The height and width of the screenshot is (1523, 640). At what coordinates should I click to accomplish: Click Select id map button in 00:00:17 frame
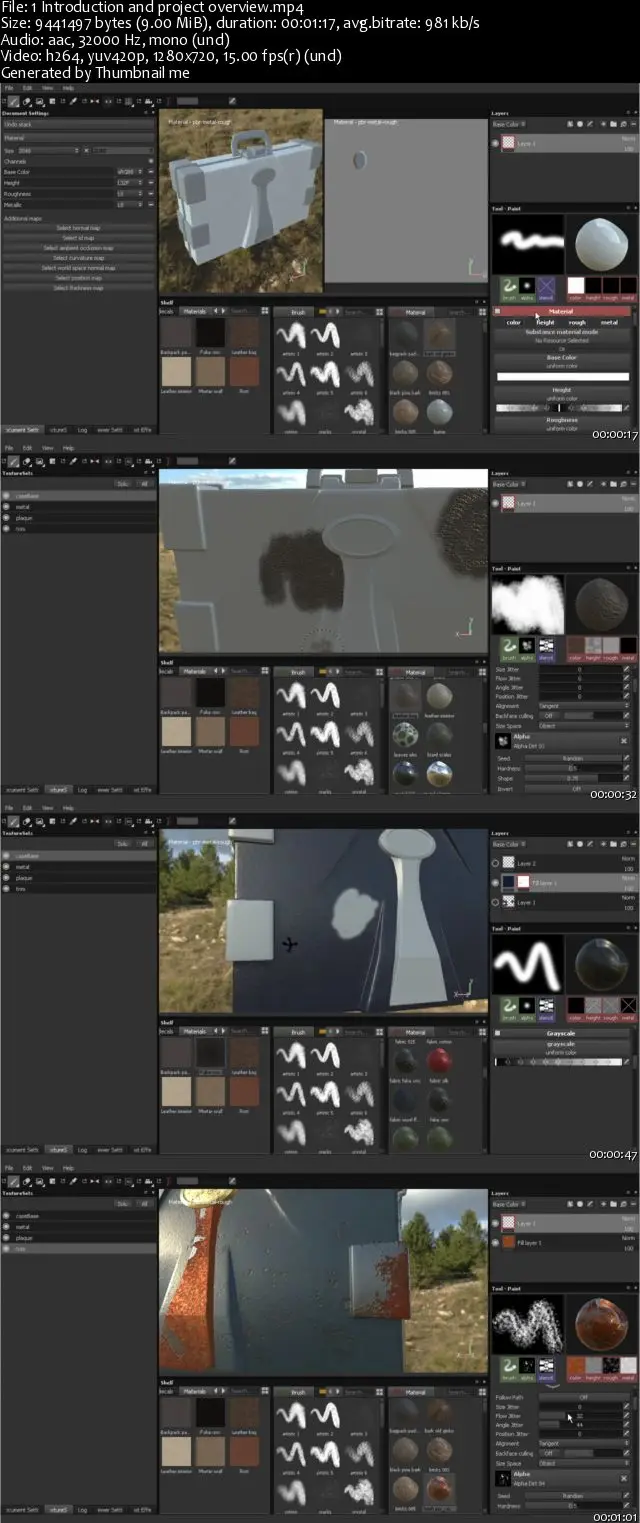78,238
